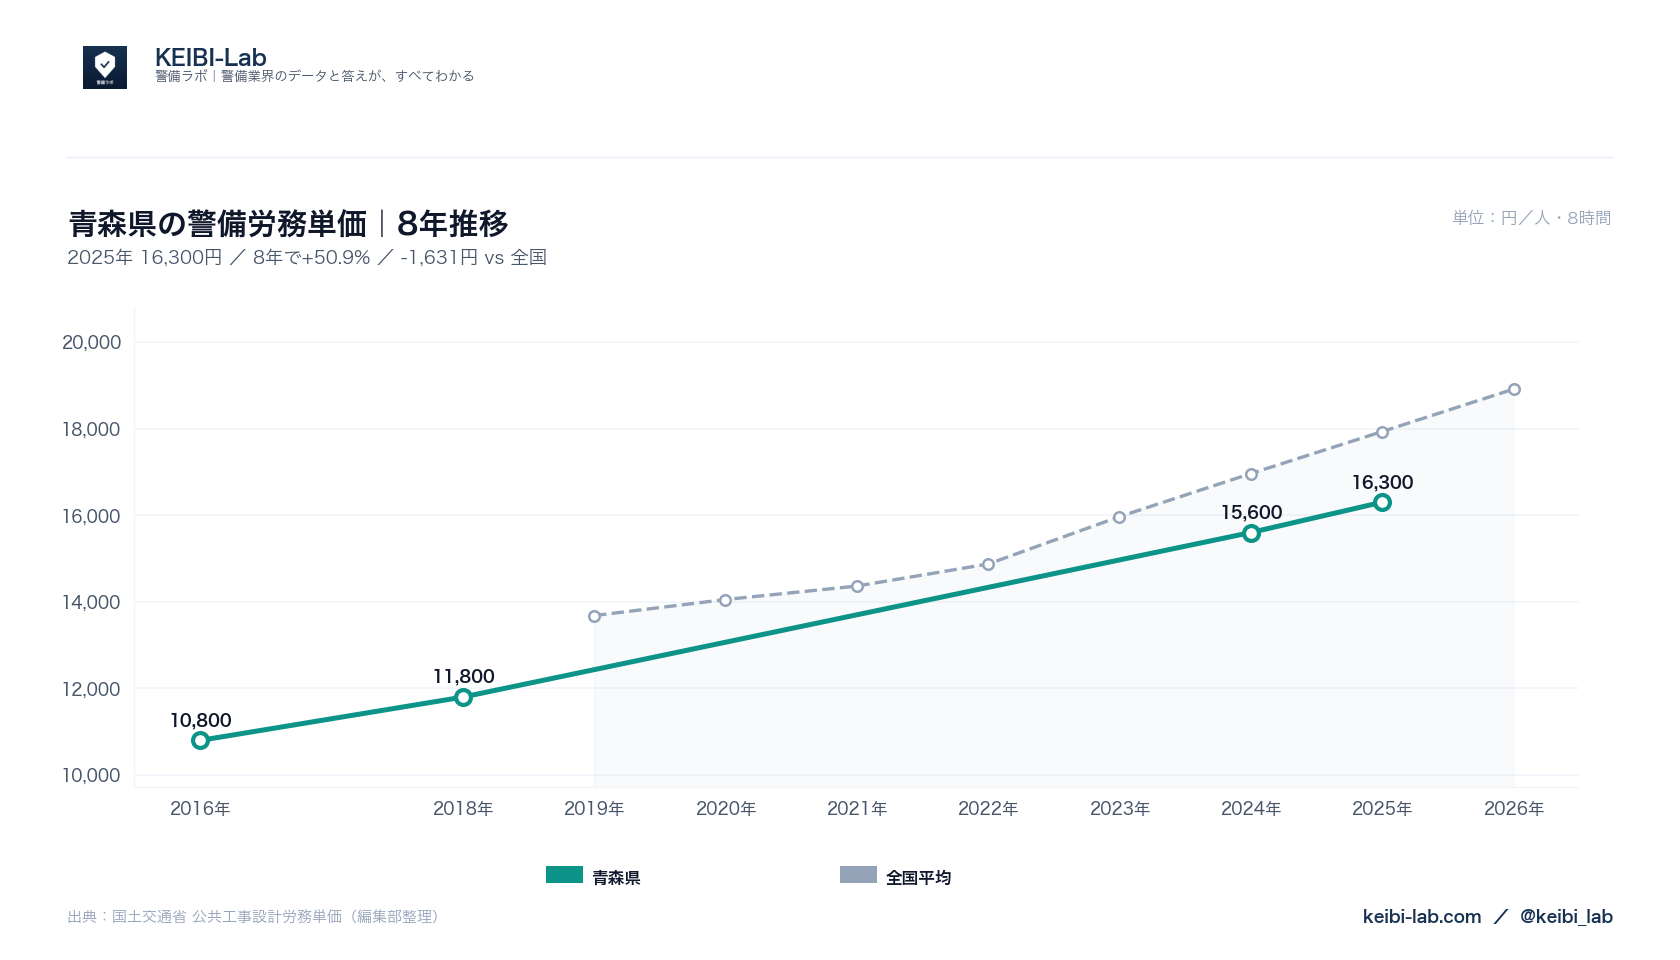Viewport: 1680px width, 960px height.
Task: Click the national average marker at 2020年
Action: [725, 600]
